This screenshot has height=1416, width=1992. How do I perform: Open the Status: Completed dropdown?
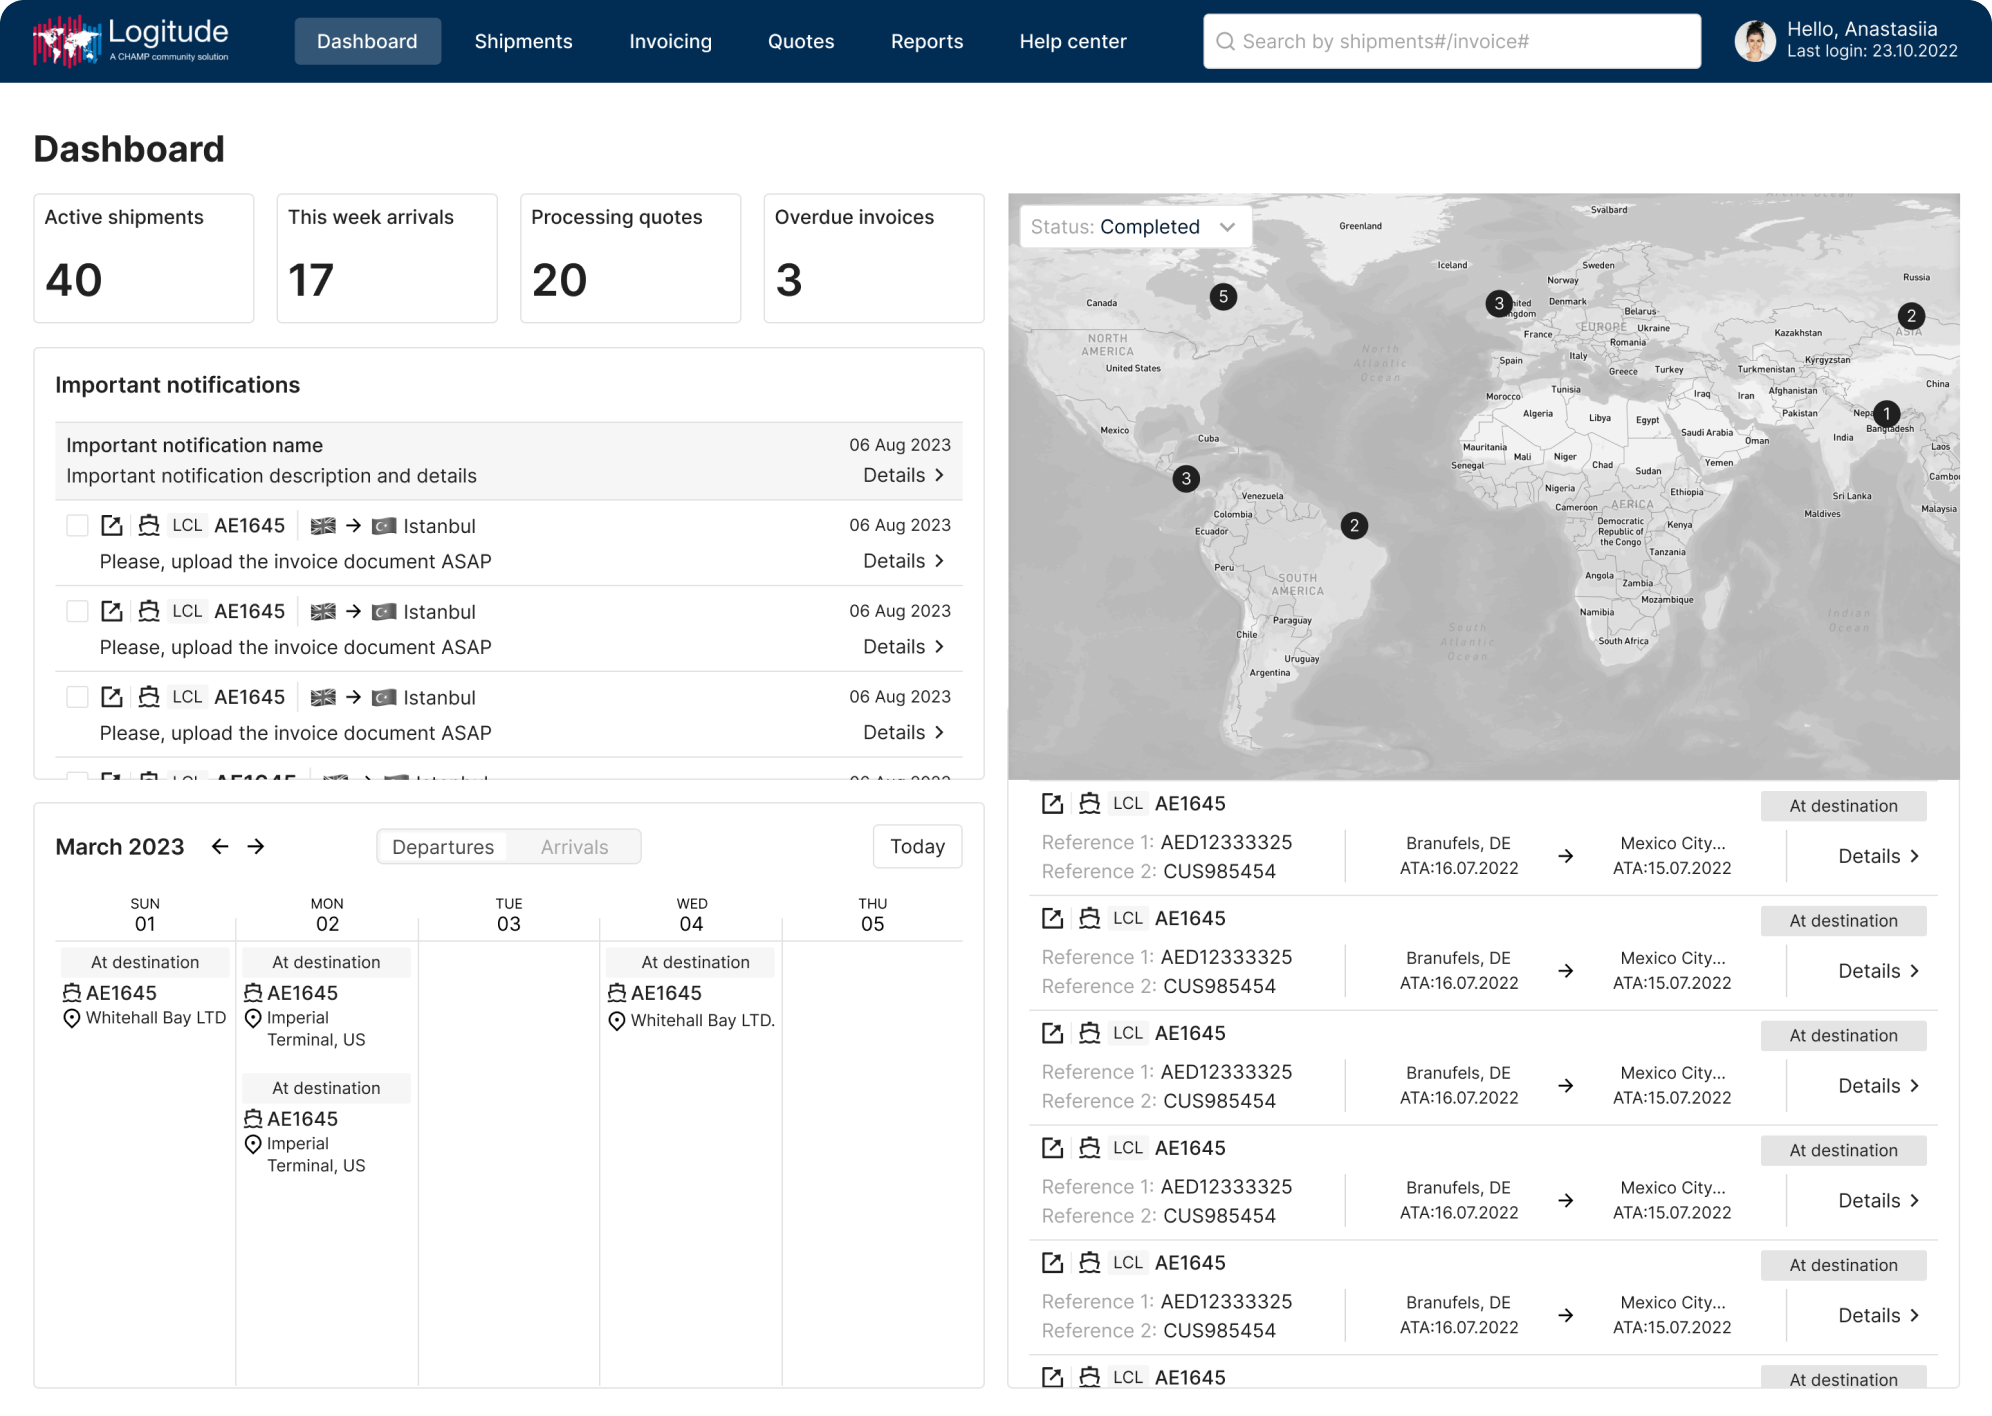click(1135, 227)
